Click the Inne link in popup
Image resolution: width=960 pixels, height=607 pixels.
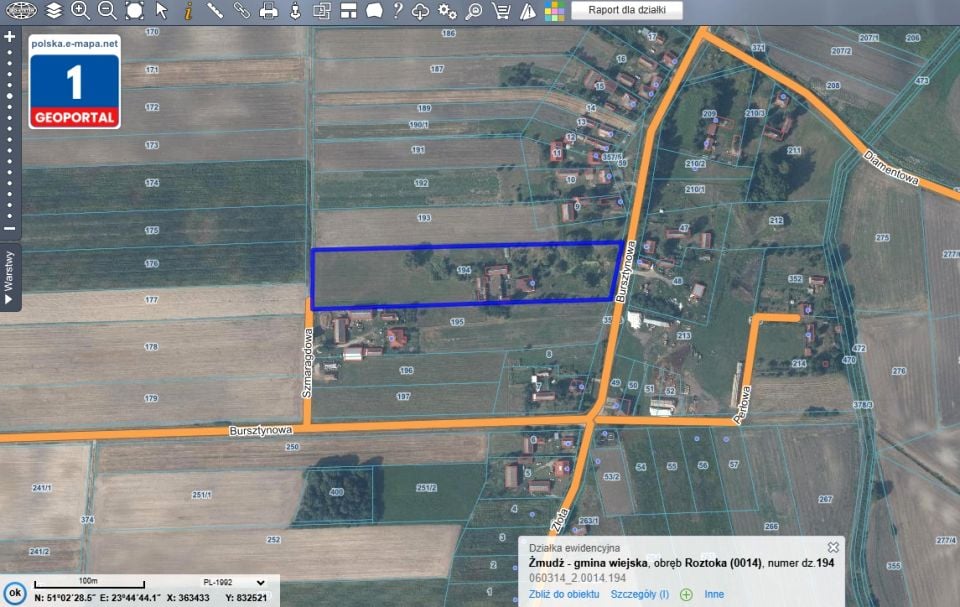[x=714, y=594]
